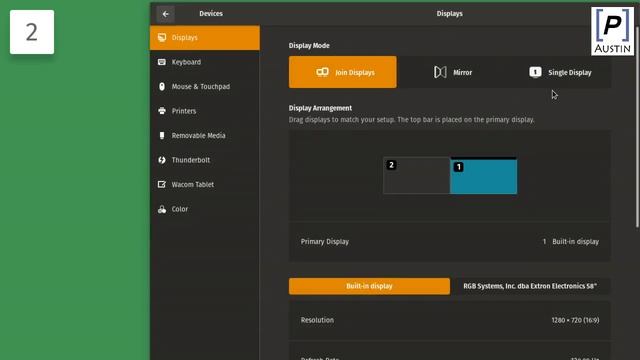Click the Displays sidebar icon
This screenshot has width=640, height=360.
pos(162,38)
